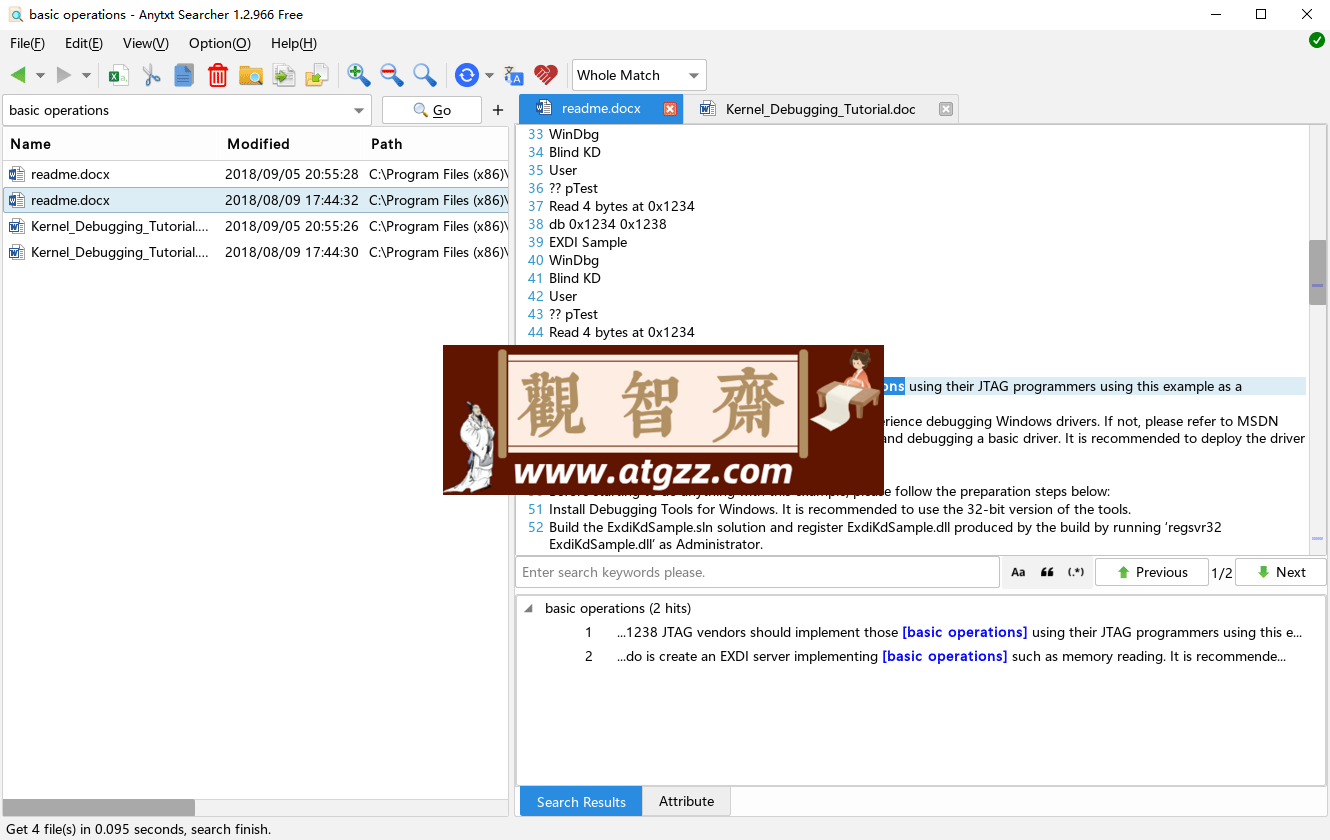Click the in-document search keywords field
Image resolution: width=1330 pixels, height=840 pixels.
758,572
